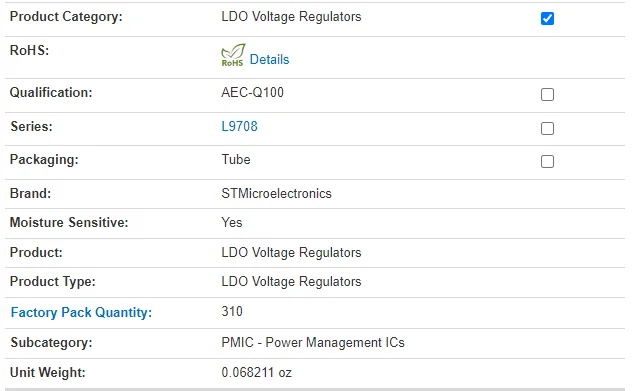Viewport: 632px width, 391px height.
Task: Select the STMicroelectronics brand text
Action: [276, 193]
